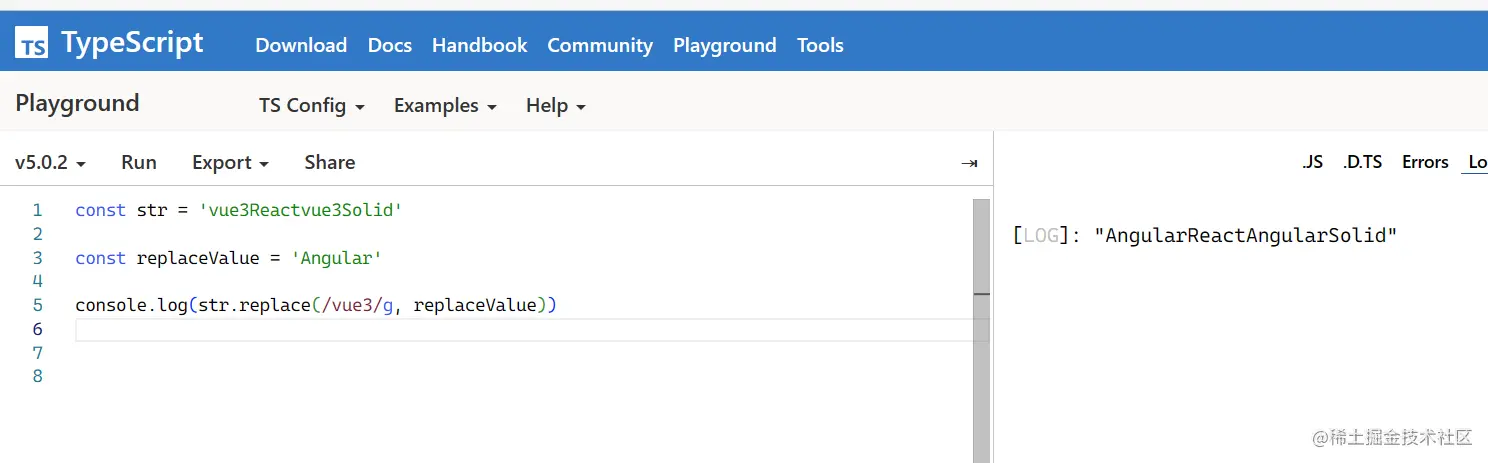Run the code with the Run button

point(139,162)
